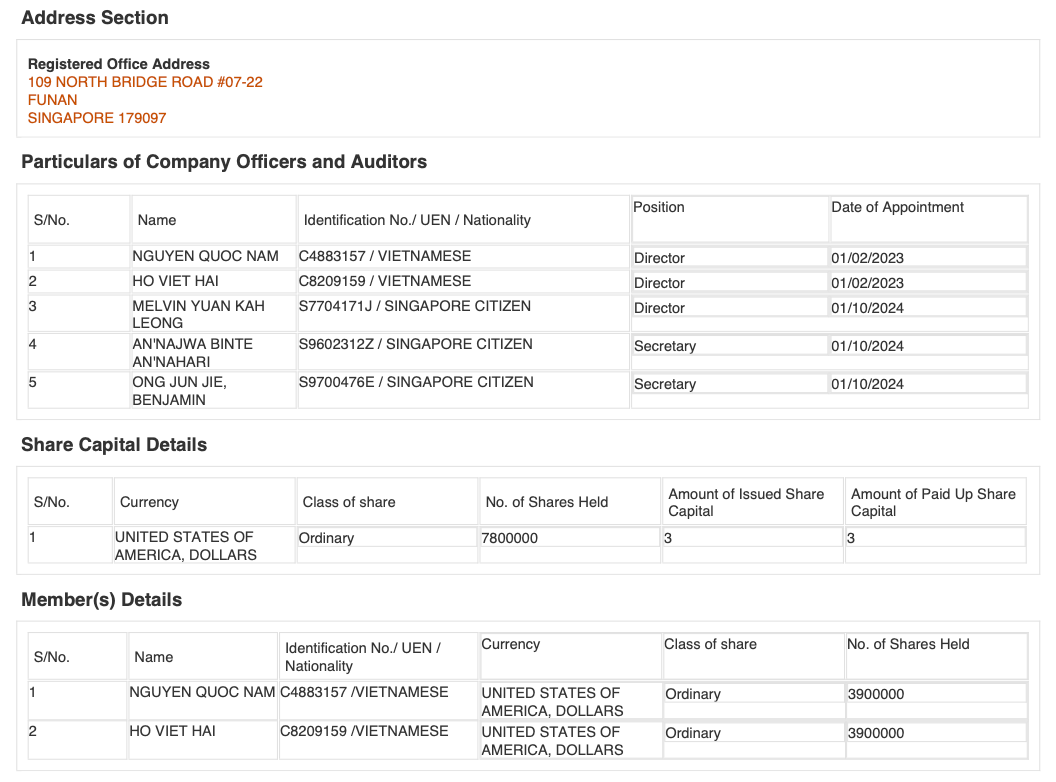Select the Registered Office Address label
Viewport: 1056px width, 782px height.
point(119,64)
